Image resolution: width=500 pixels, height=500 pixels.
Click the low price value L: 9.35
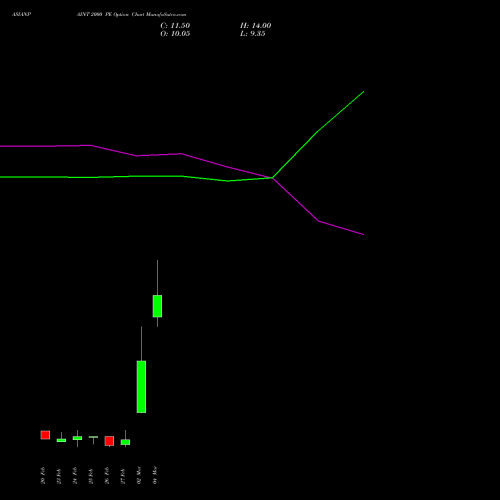coord(252,34)
